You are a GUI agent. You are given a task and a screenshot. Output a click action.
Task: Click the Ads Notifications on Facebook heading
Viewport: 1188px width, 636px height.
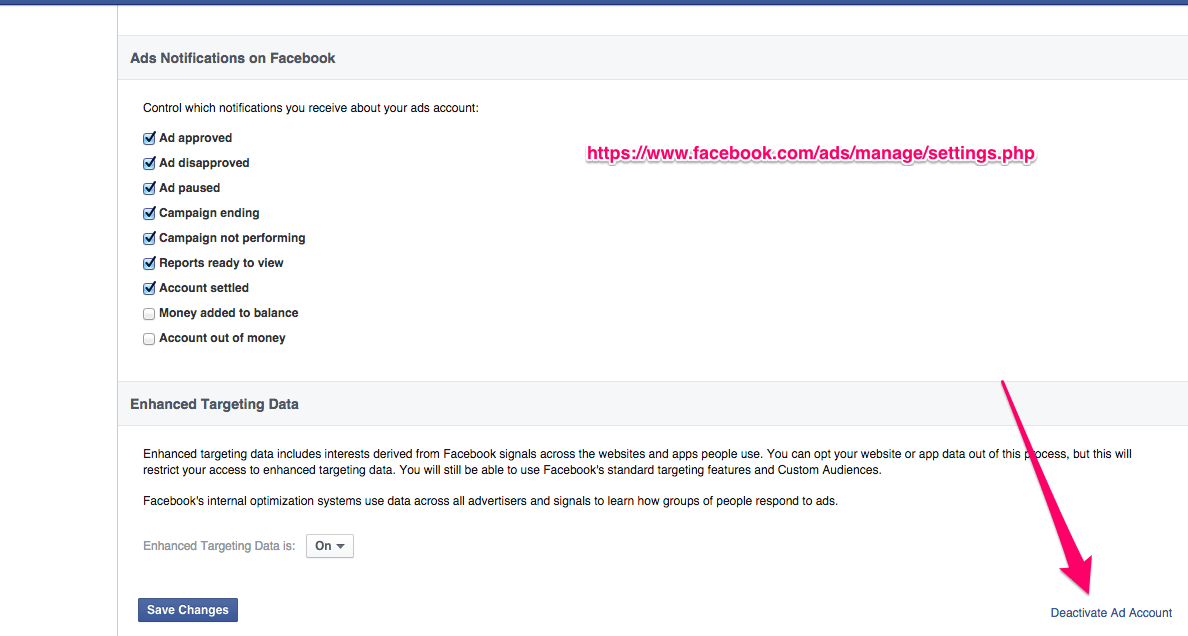(x=233, y=58)
